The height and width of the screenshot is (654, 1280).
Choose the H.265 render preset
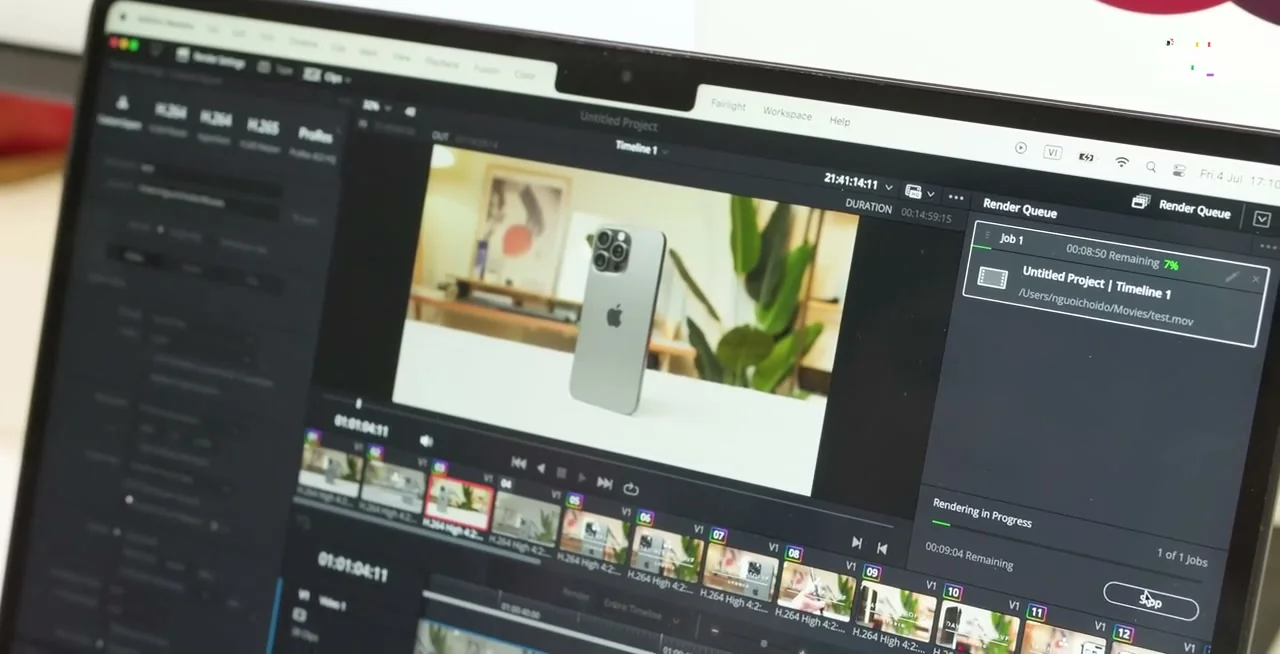263,129
